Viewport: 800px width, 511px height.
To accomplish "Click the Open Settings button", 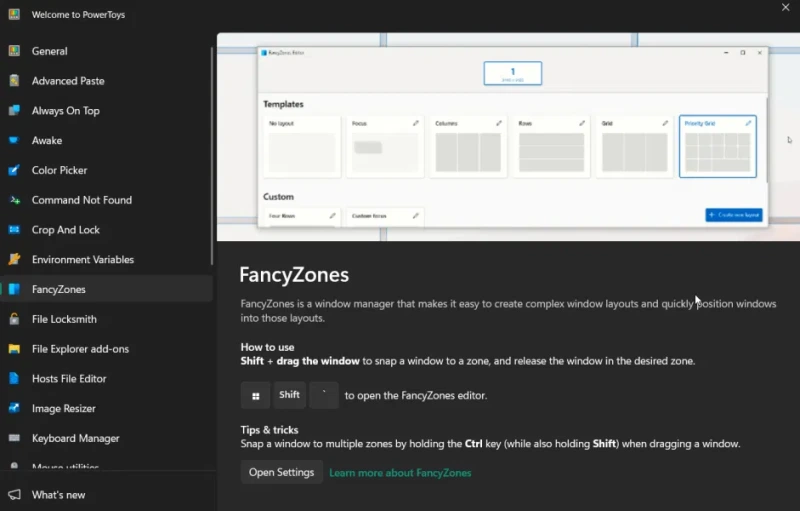I will (281, 472).
